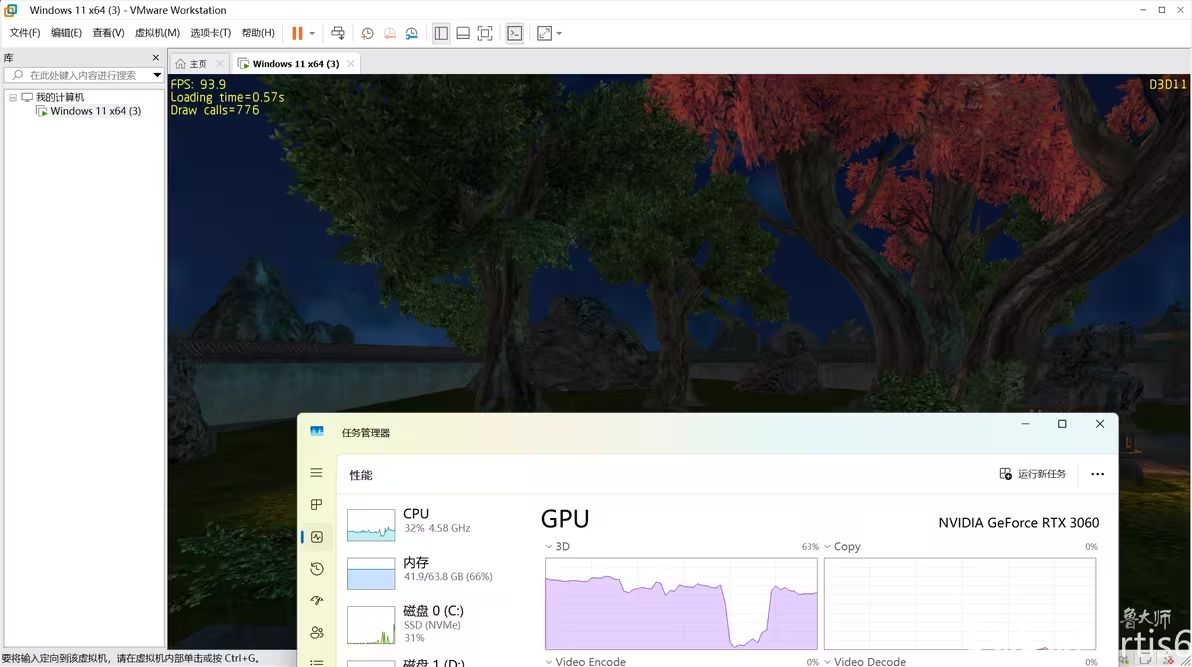Click the Copy GPU usage graph
This screenshot has width=1192, height=667.
(960, 604)
